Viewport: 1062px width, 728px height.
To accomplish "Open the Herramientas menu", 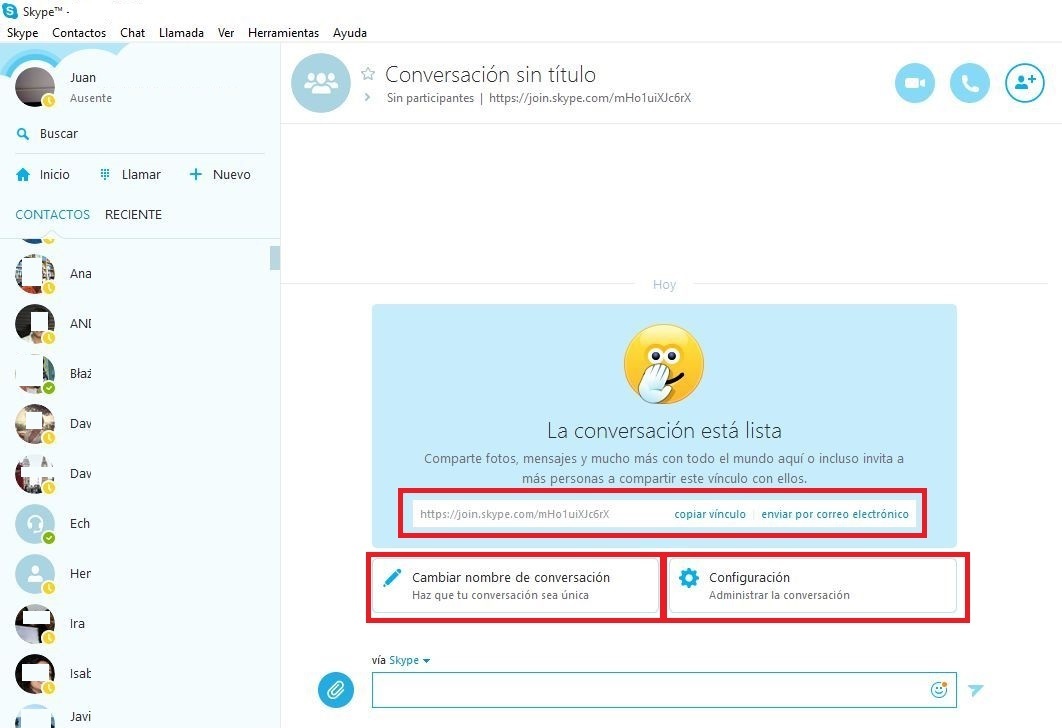I will click(x=283, y=33).
